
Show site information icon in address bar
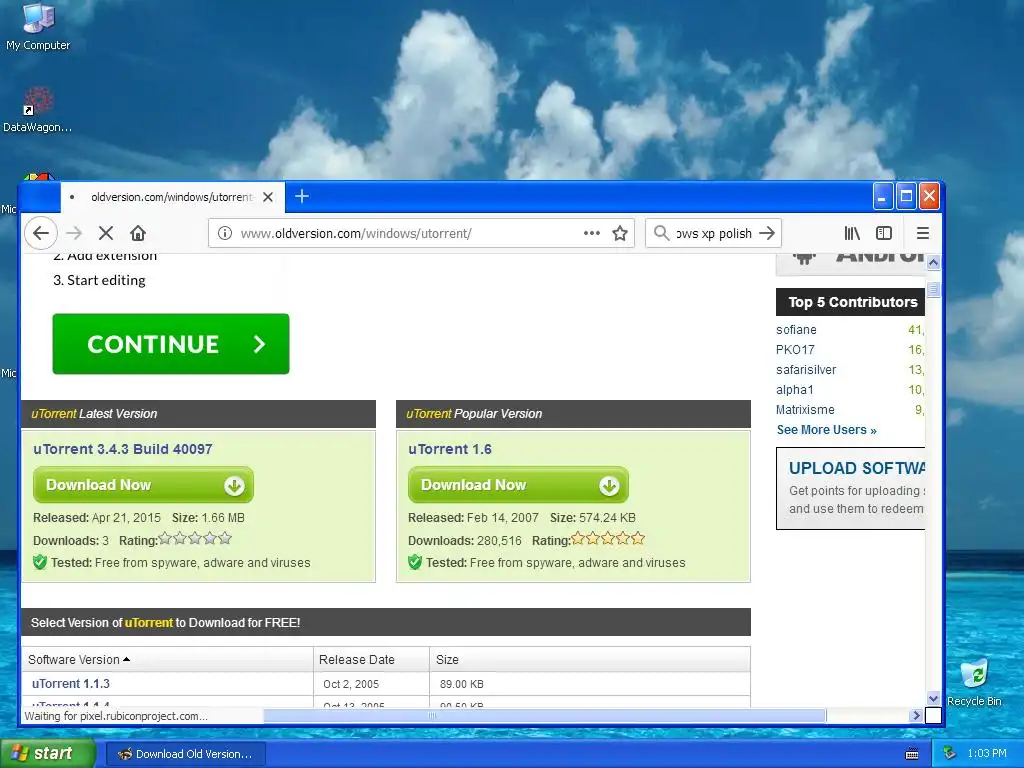pos(225,233)
